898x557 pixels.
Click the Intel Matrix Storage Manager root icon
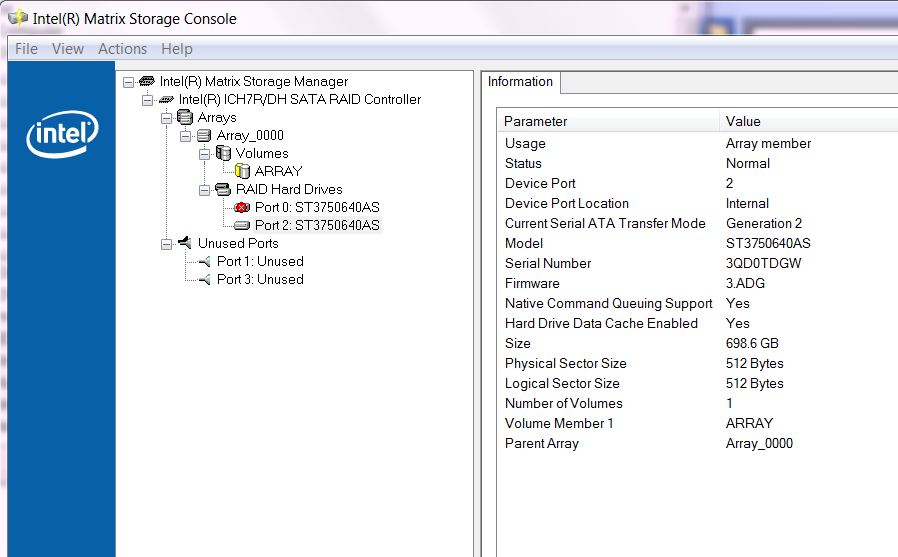(147, 81)
